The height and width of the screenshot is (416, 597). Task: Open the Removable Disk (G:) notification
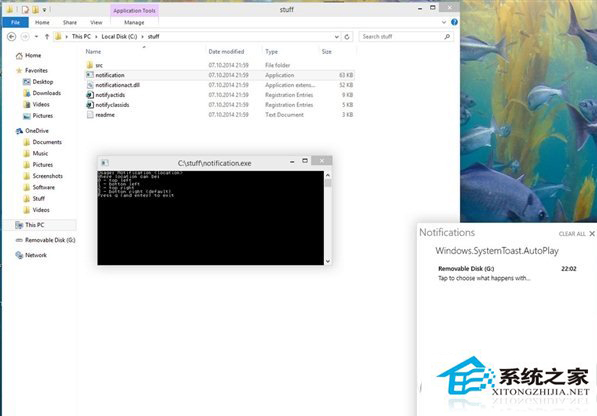coord(507,273)
